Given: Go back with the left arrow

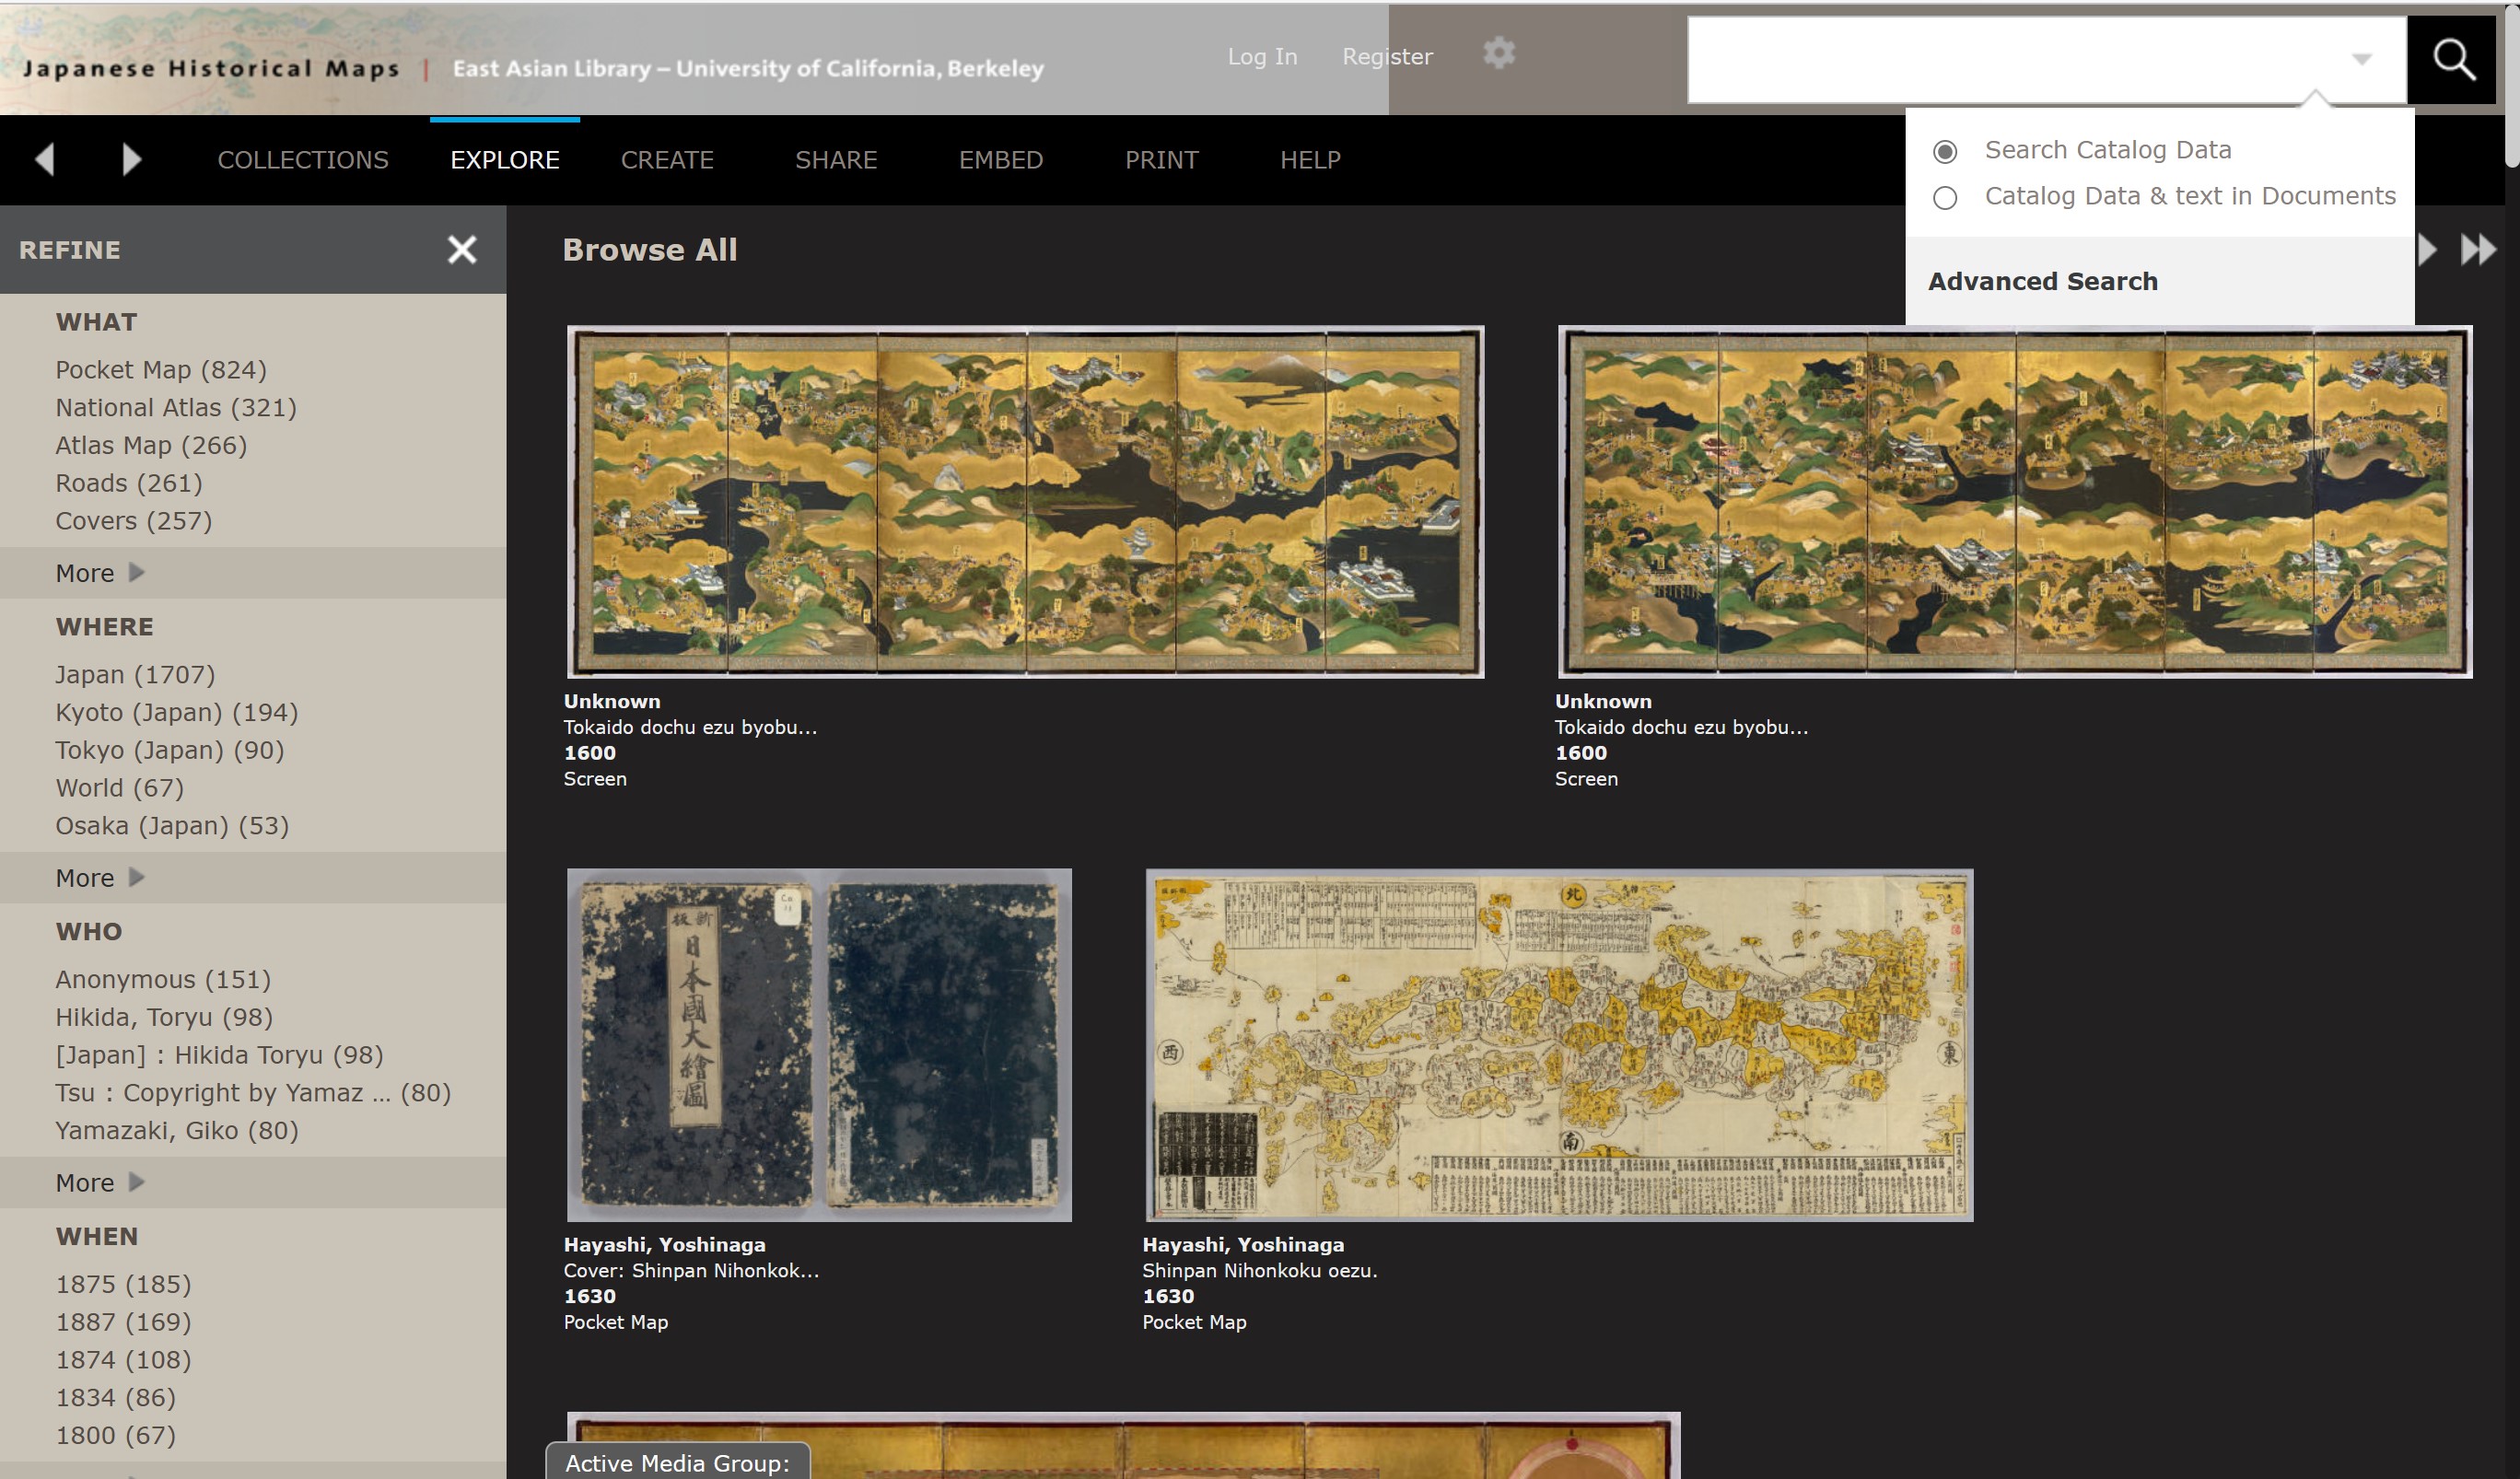Looking at the screenshot, I should pos(44,160).
